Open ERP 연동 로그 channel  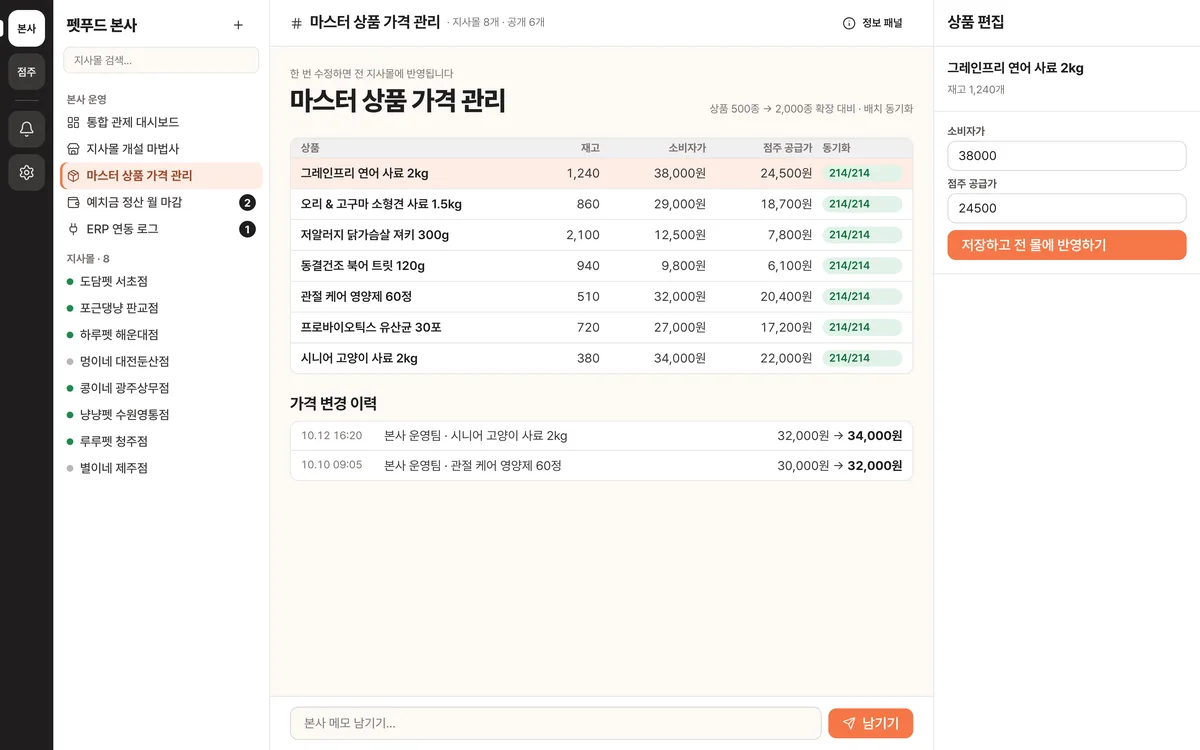coord(161,229)
